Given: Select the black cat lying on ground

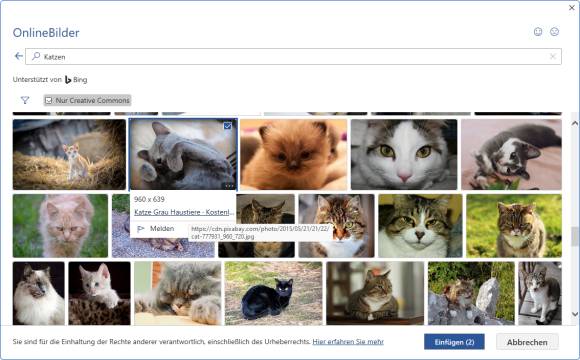Looking at the screenshot, I should pyautogui.click(x=273, y=293).
